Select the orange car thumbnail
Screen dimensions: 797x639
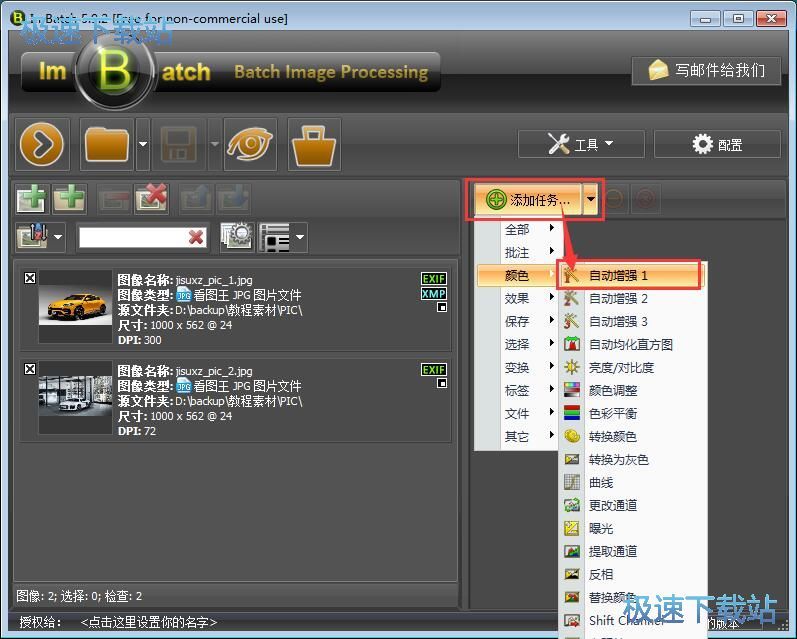pos(75,306)
